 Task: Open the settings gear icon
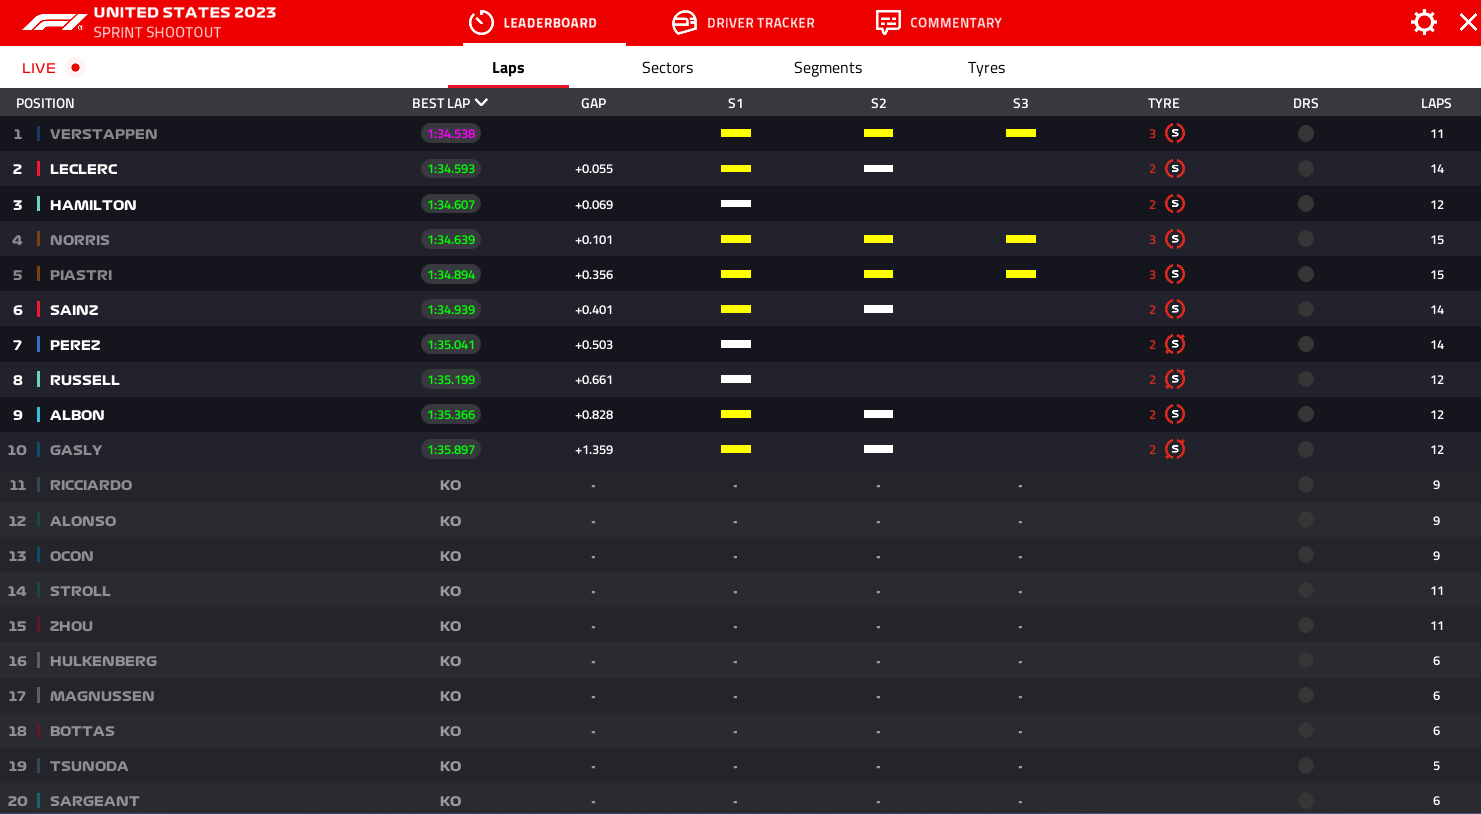coord(1424,22)
